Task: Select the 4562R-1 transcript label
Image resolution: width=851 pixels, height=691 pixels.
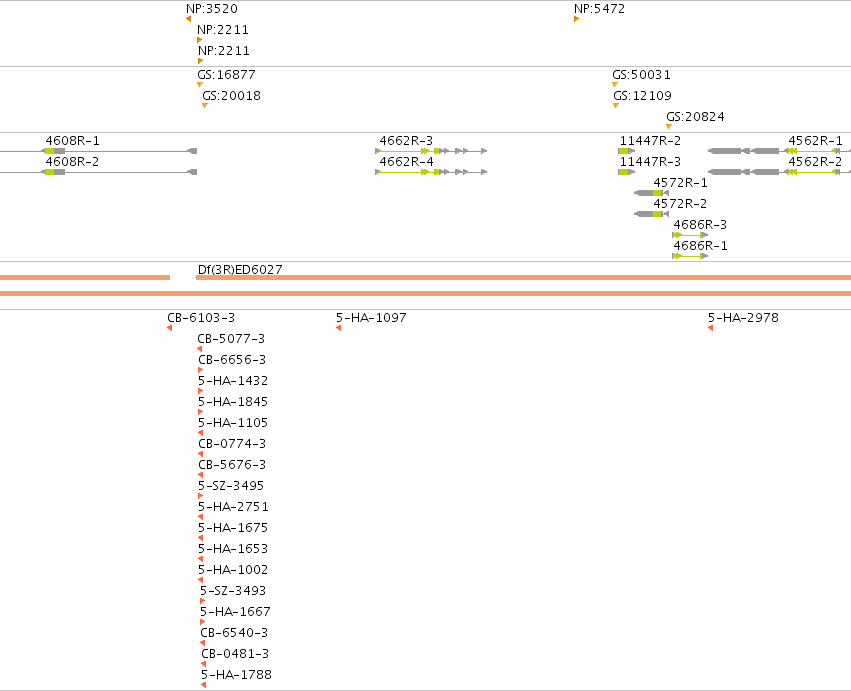Action: coord(815,141)
